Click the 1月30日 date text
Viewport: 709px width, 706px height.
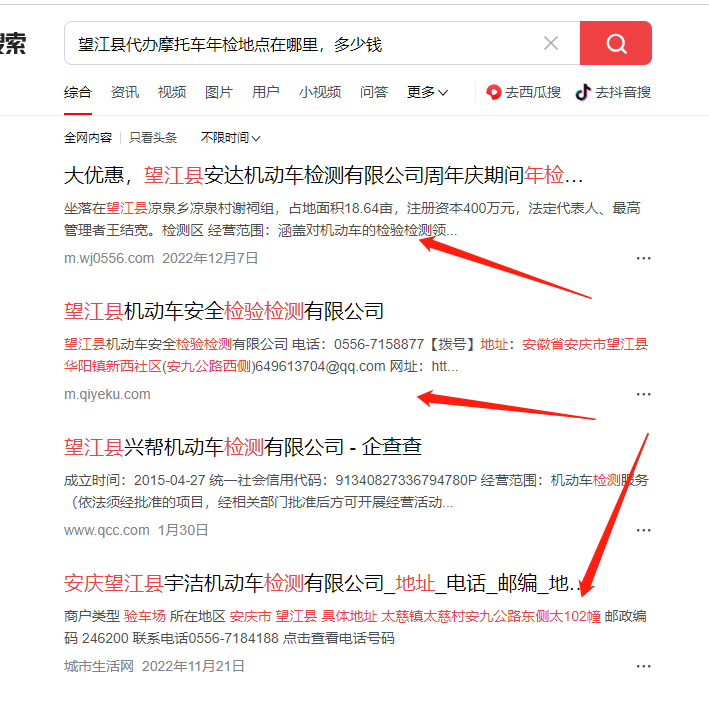click(x=183, y=530)
